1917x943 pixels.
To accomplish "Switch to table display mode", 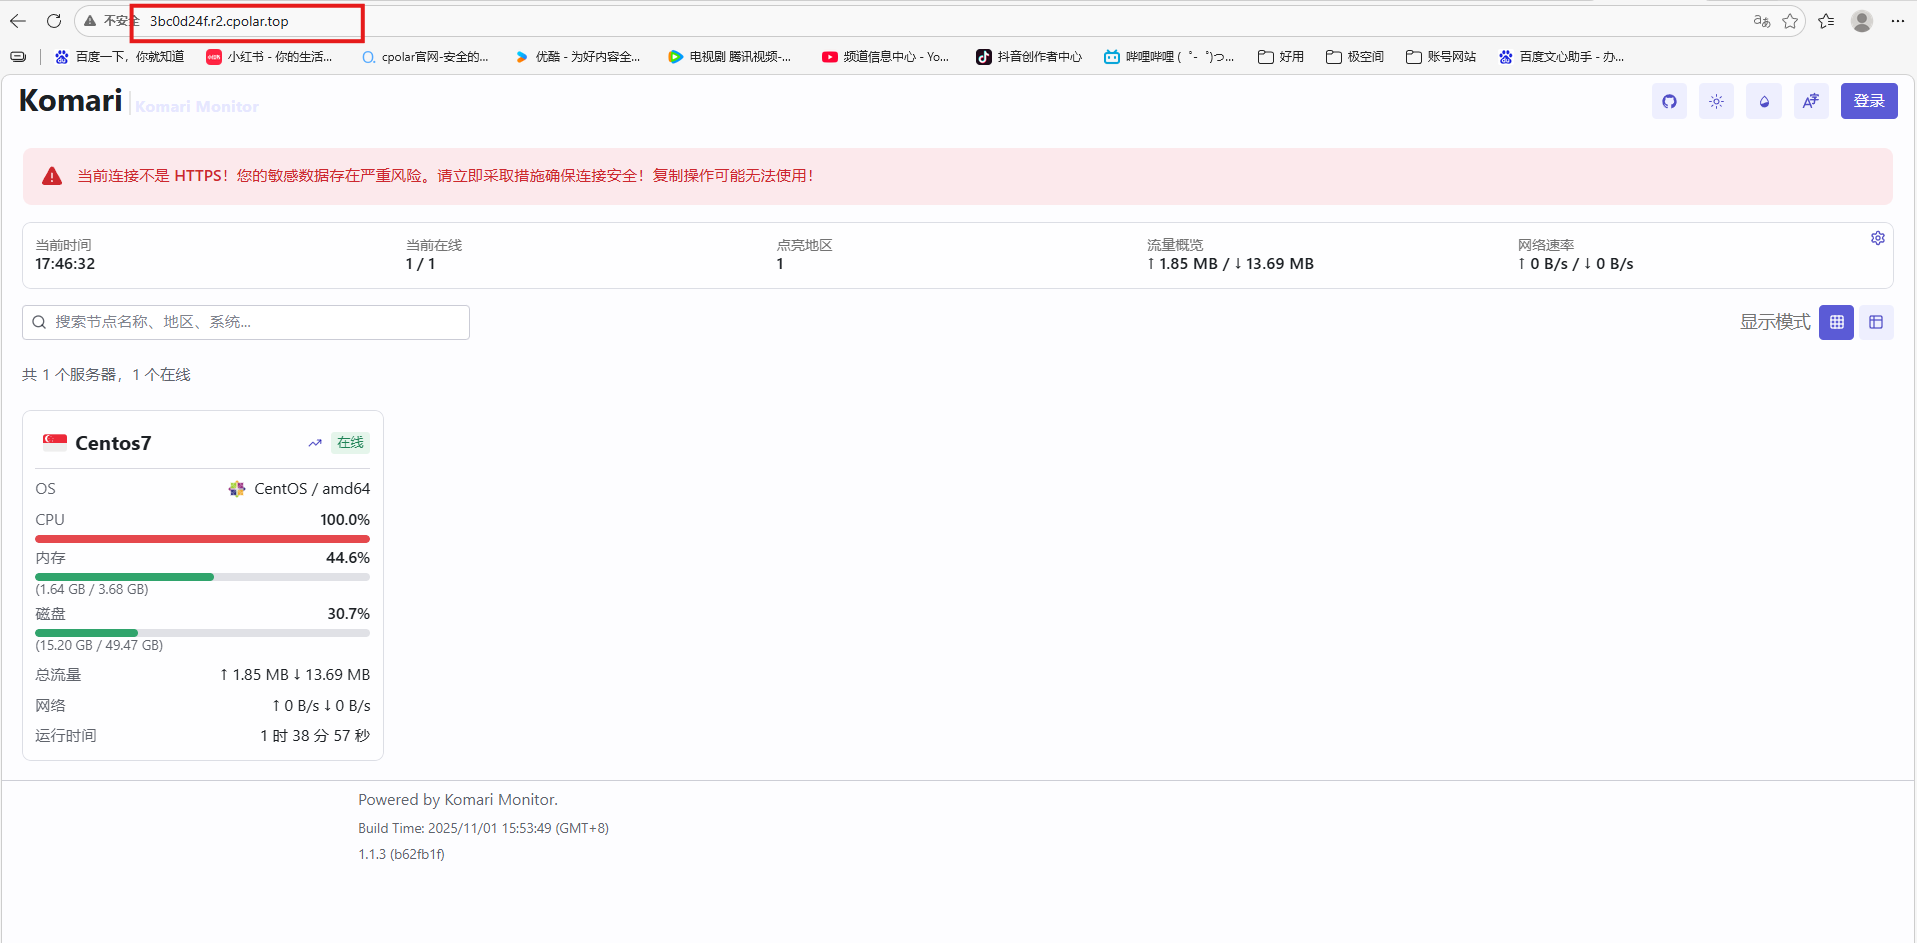I will [x=1876, y=322].
